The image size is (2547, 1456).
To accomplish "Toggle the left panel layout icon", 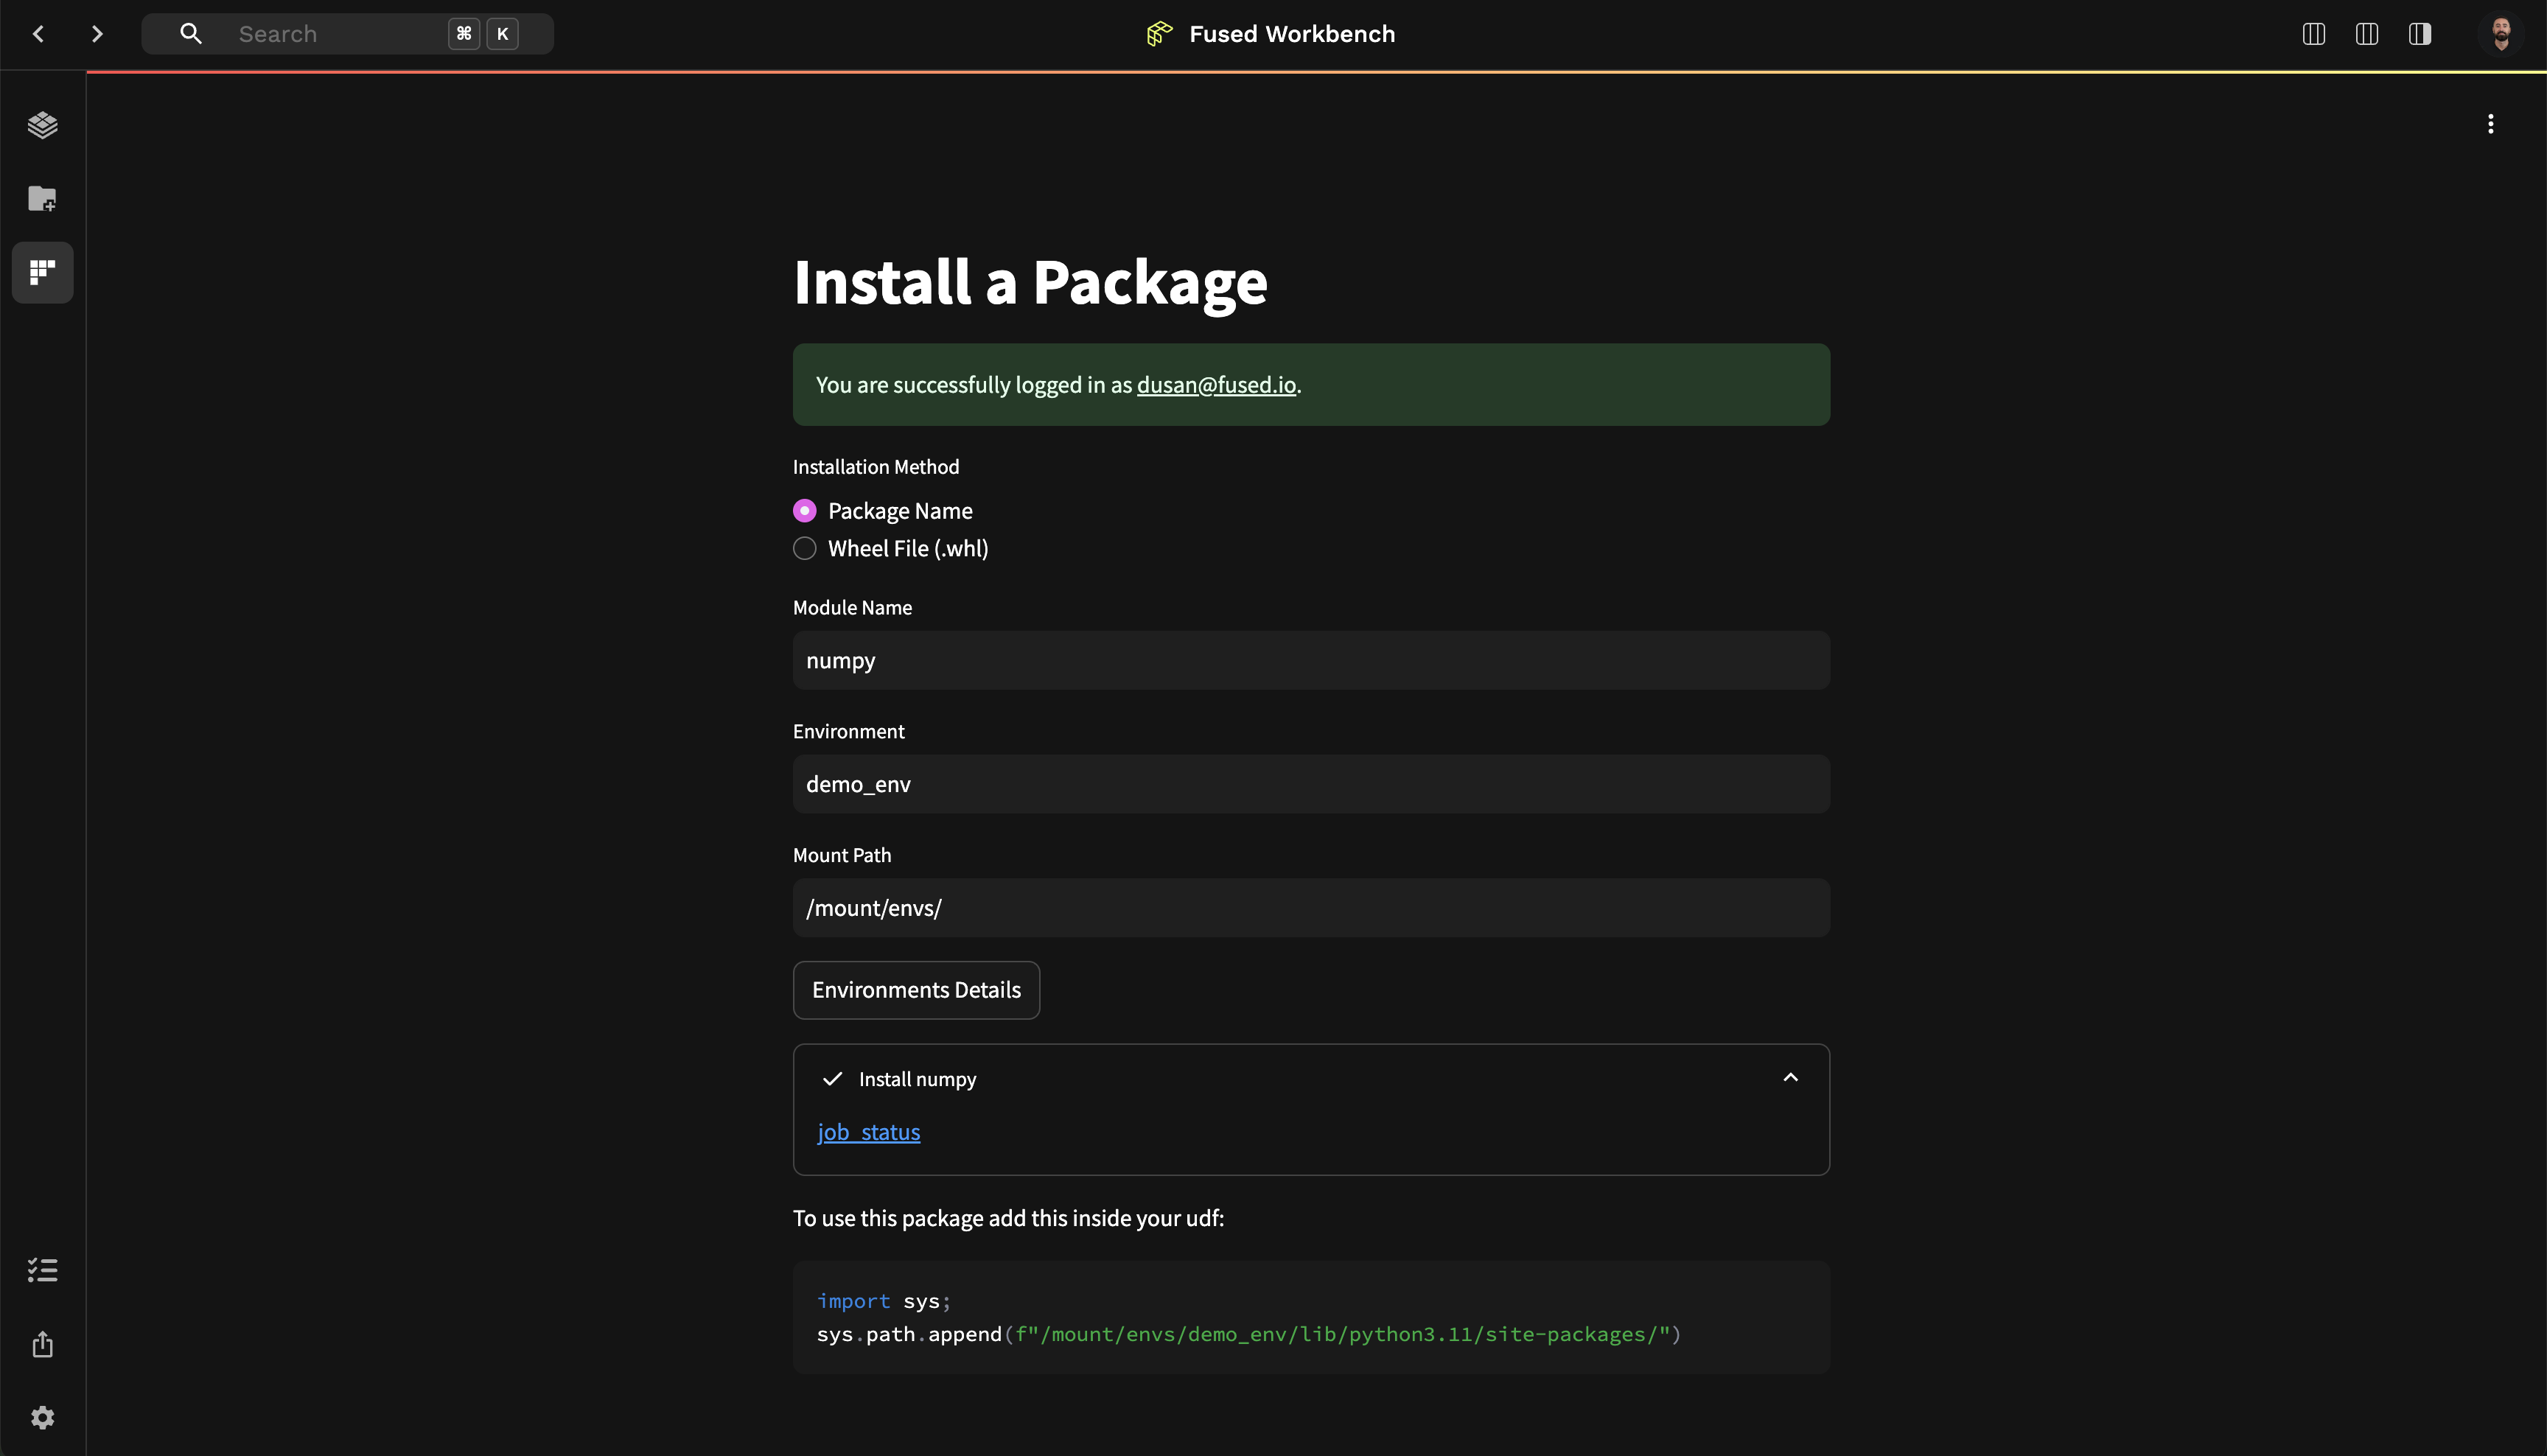I will [x=2313, y=34].
